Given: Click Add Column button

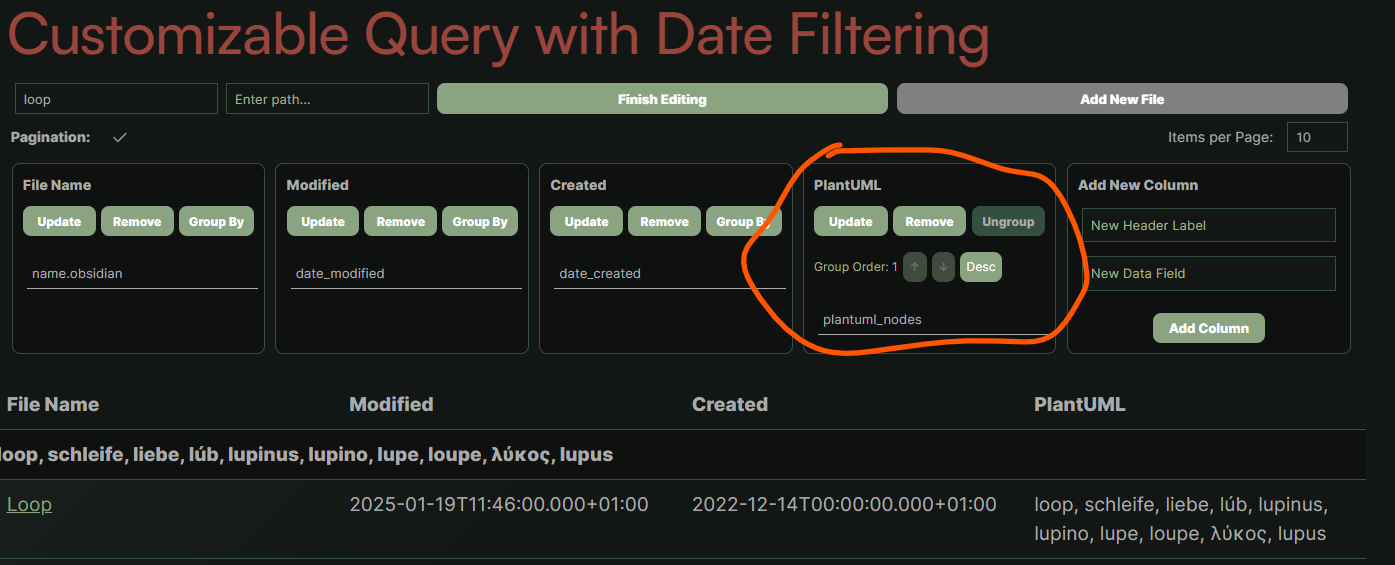Looking at the screenshot, I should pyautogui.click(x=1208, y=328).
